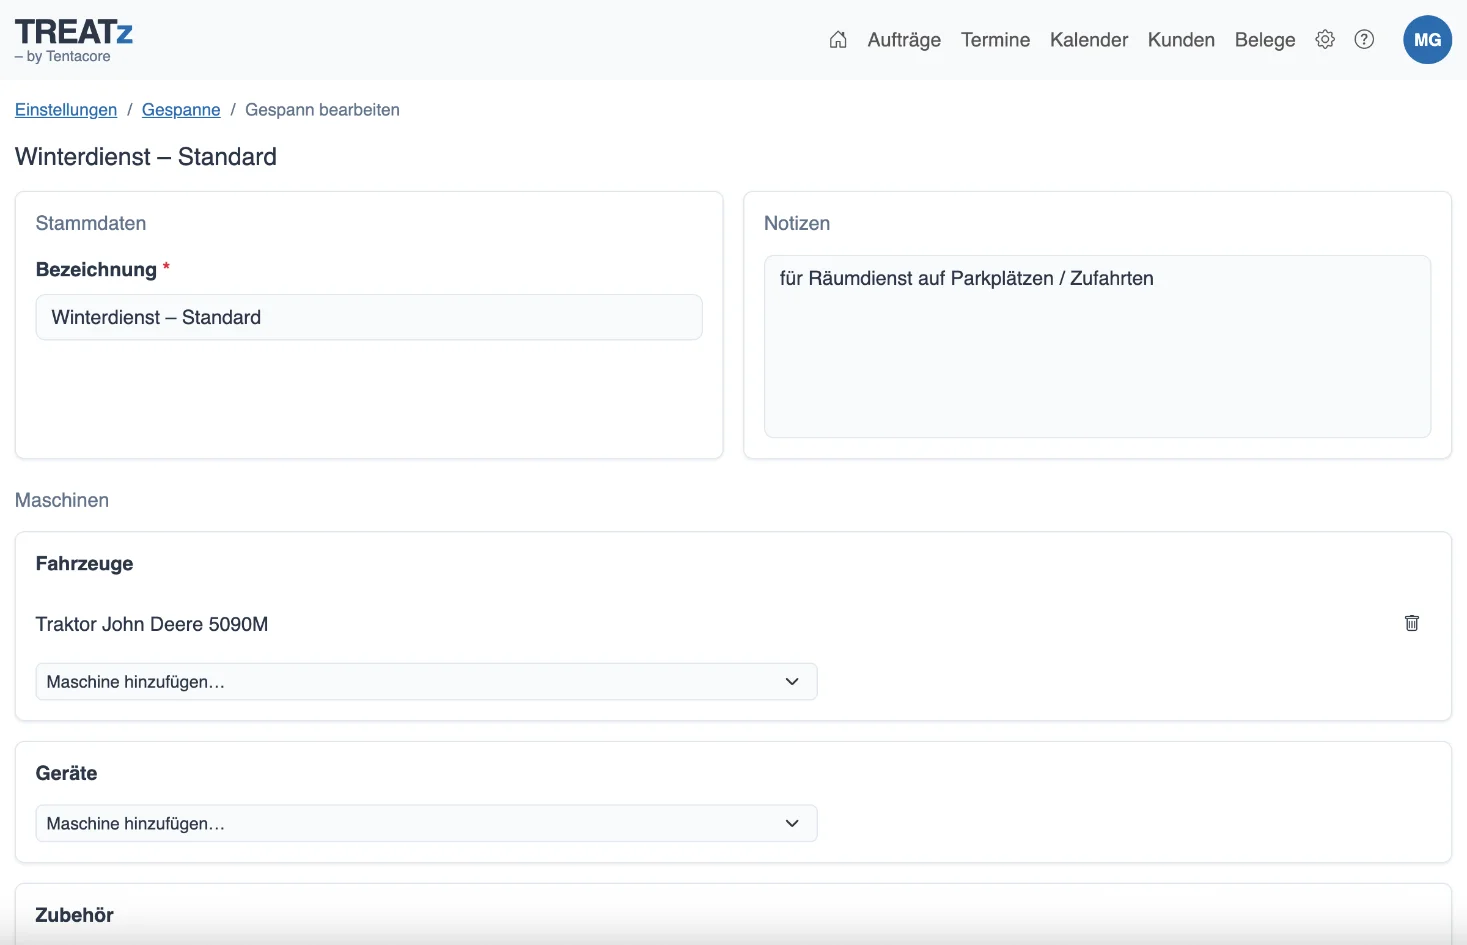Return to Gespanne via breadcrumb
This screenshot has width=1467, height=945.
(x=181, y=110)
